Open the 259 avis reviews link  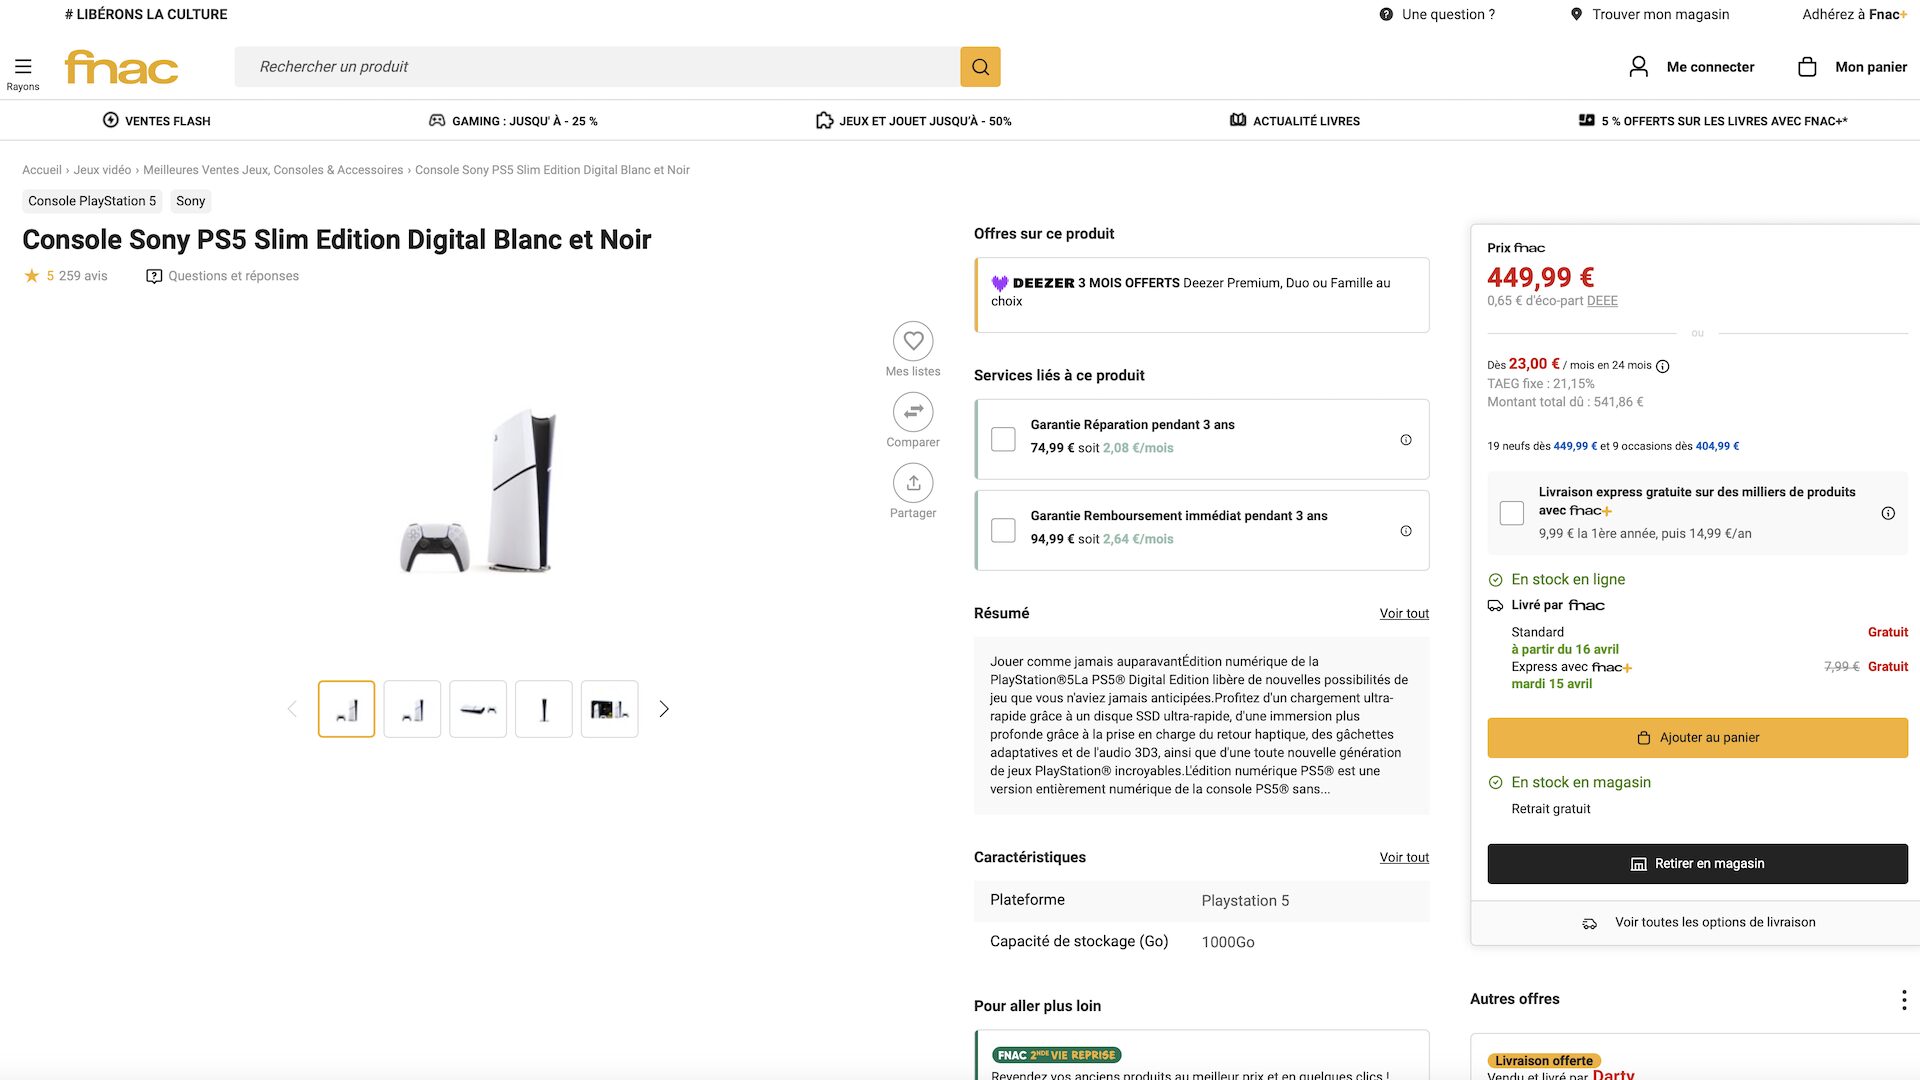click(83, 276)
